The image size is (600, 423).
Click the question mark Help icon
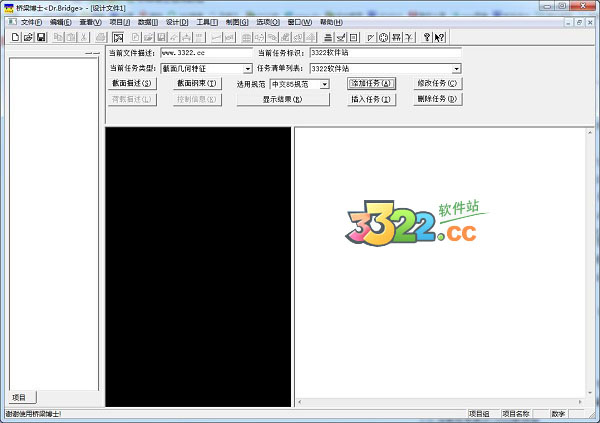[427, 37]
